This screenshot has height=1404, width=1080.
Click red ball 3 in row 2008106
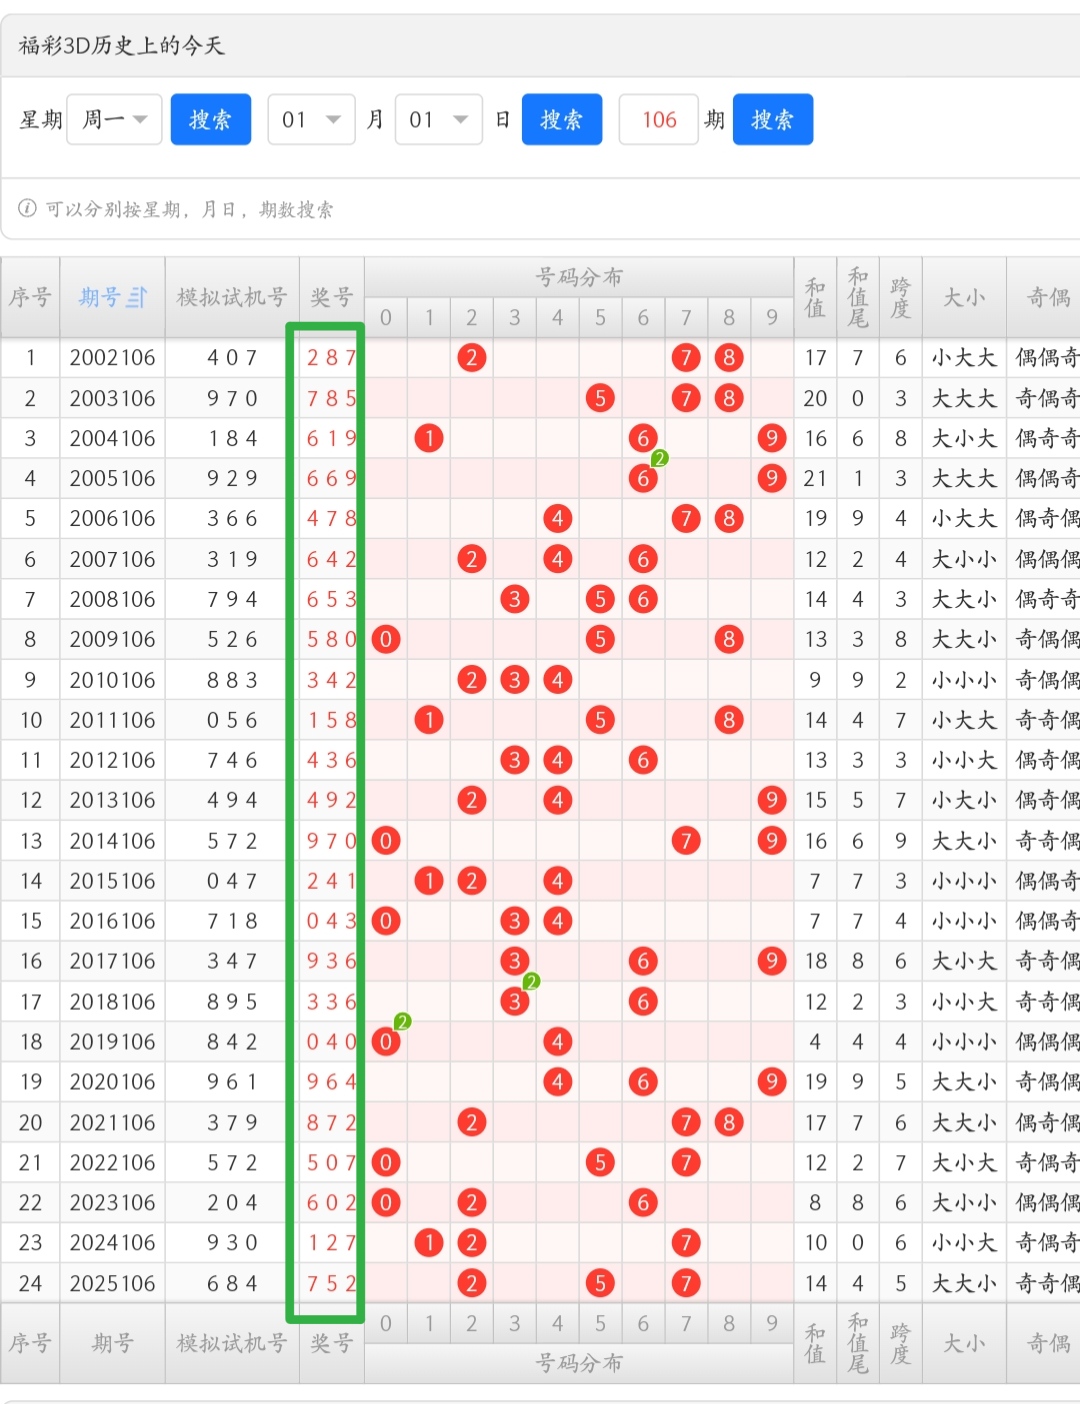[x=514, y=599]
